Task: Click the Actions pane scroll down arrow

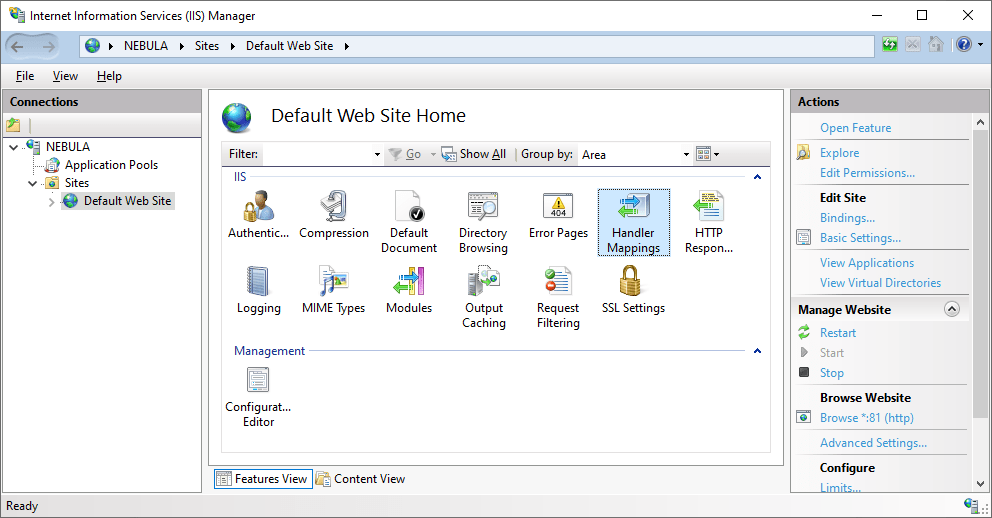Action: (980, 484)
